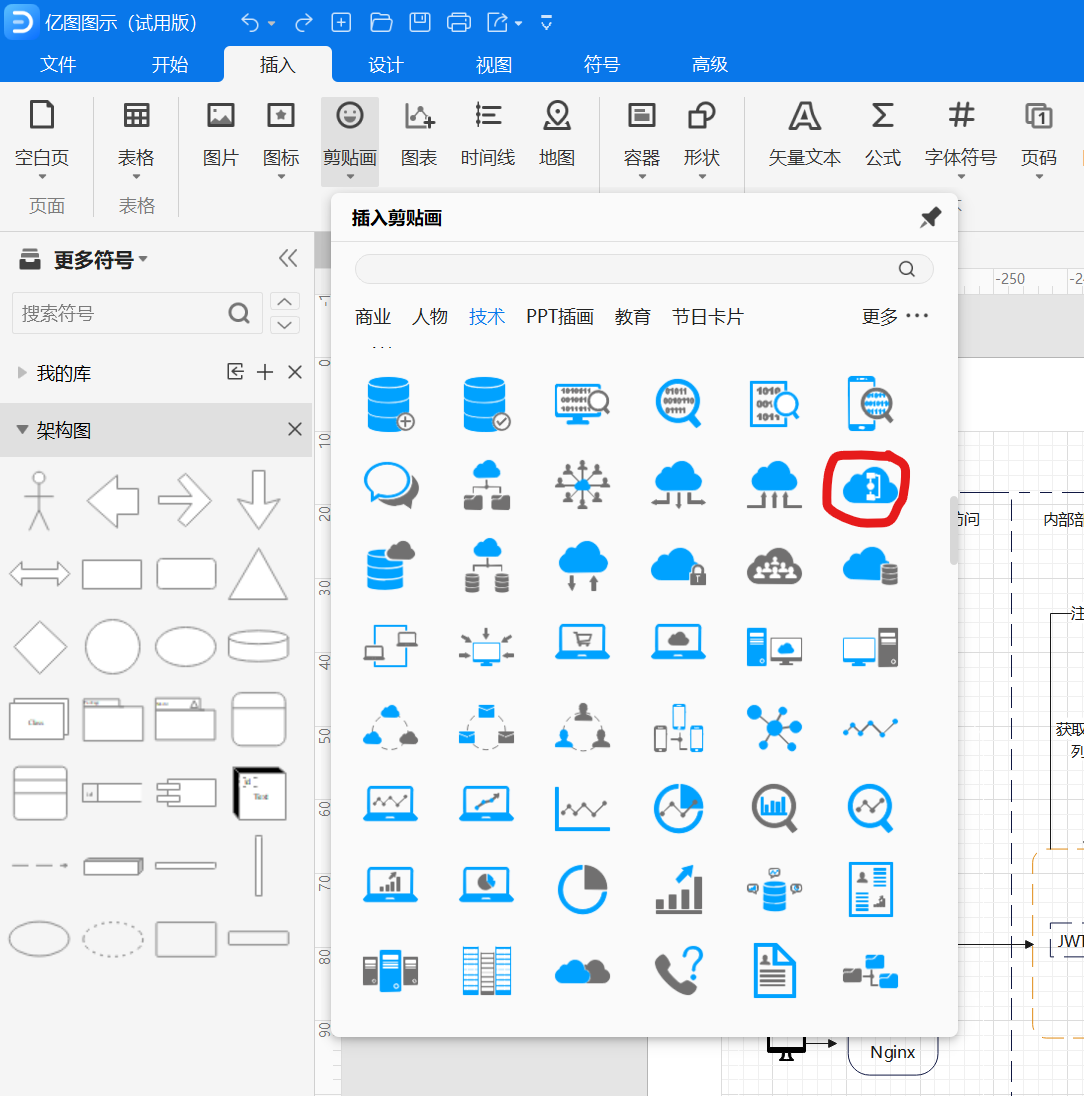Image resolution: width=1084 pixels, height=1096 pixels.
Task: Select the two clouds clipart
Action: click(582, 972)
